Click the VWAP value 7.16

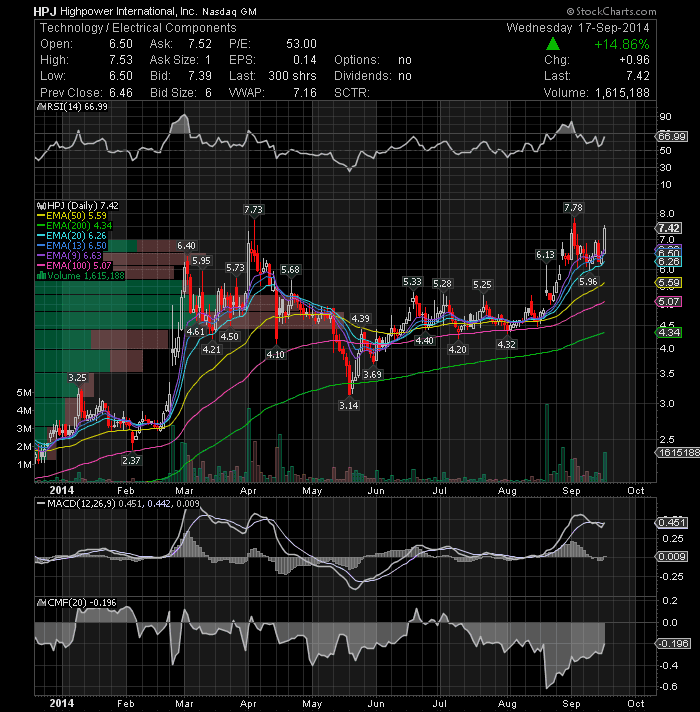point(305,93)
